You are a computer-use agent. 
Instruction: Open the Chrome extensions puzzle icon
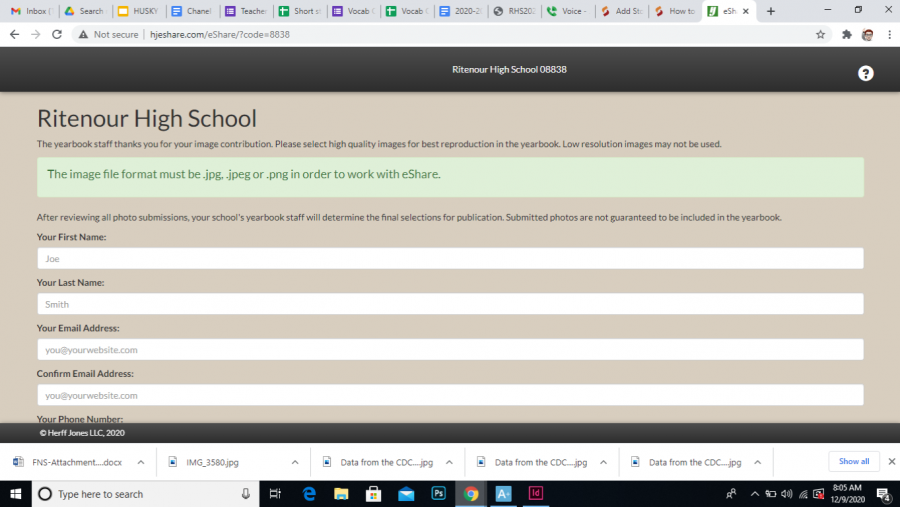point(847,34)
